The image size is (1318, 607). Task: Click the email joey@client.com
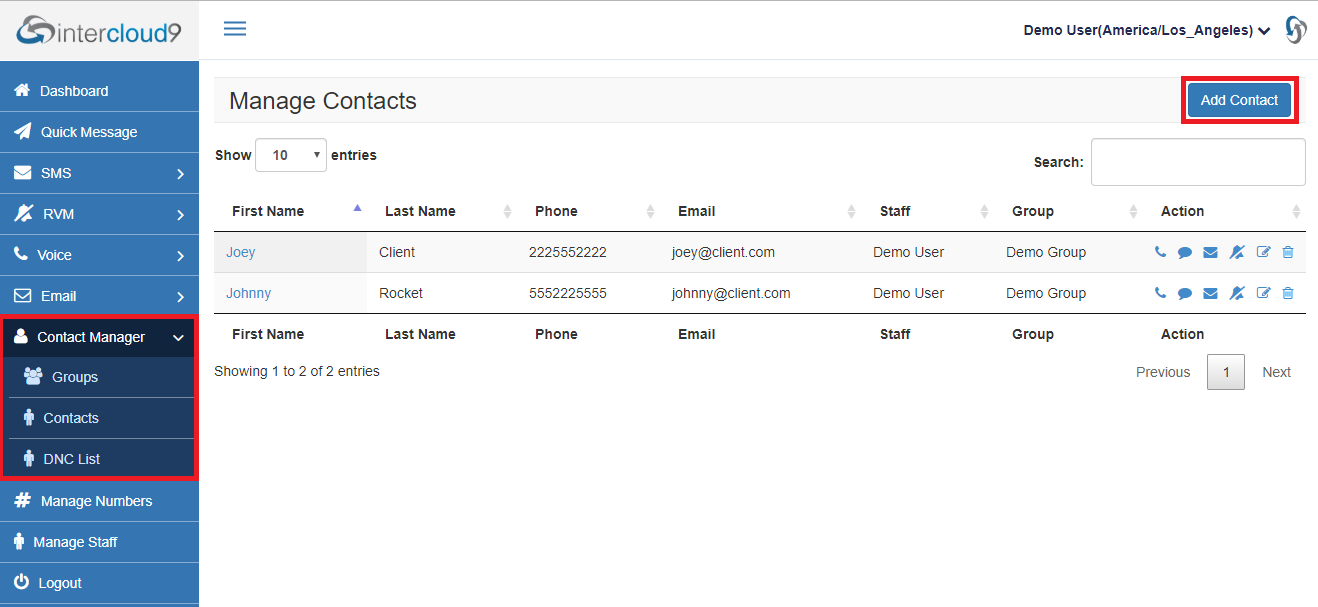point(723,252)
